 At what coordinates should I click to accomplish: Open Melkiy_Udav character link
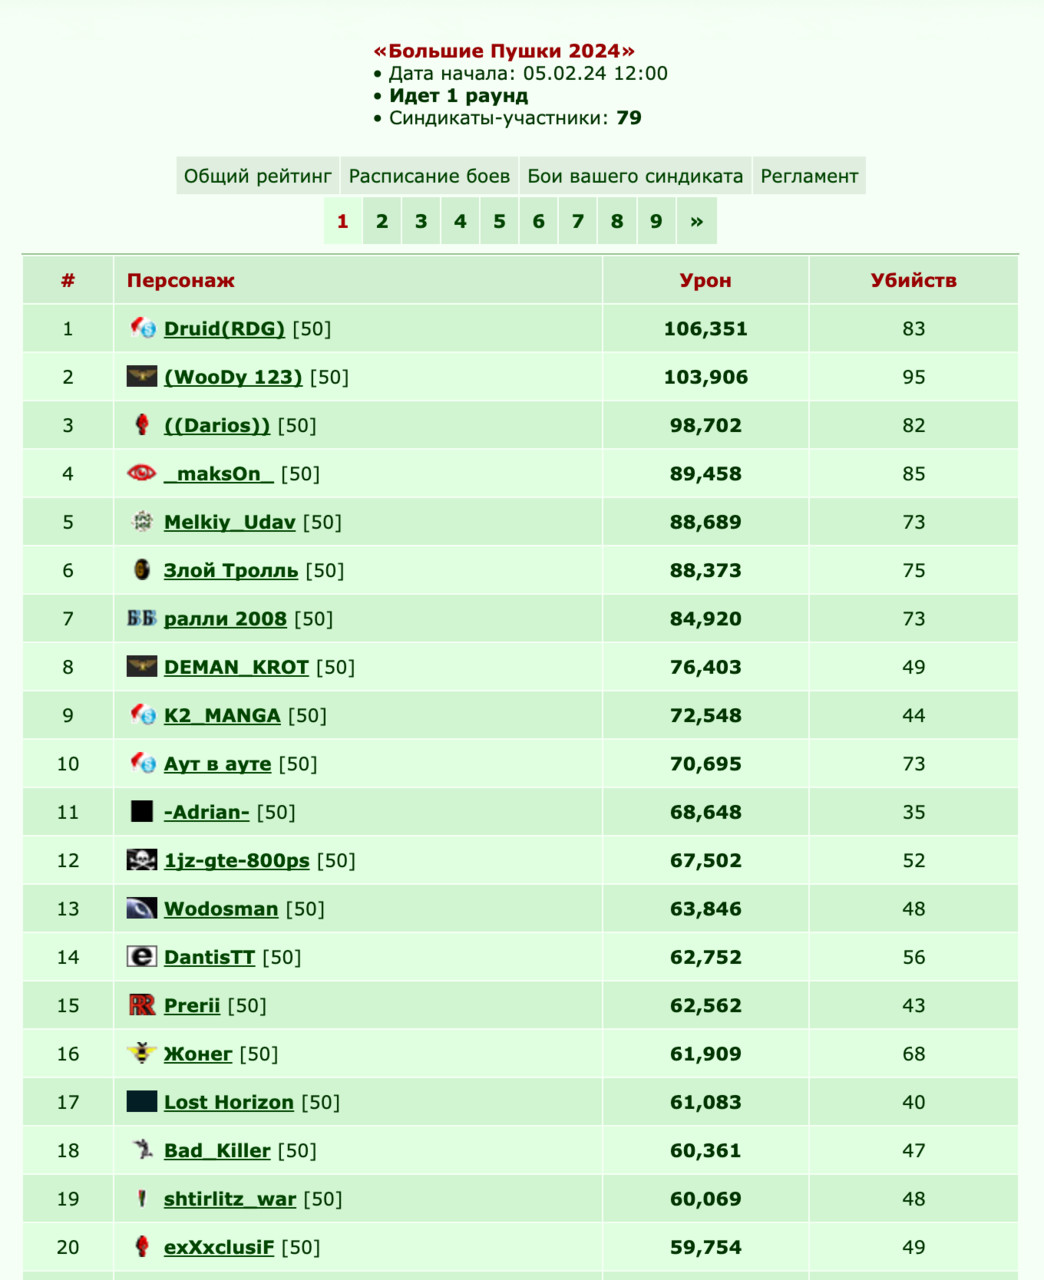pos(230,522)
